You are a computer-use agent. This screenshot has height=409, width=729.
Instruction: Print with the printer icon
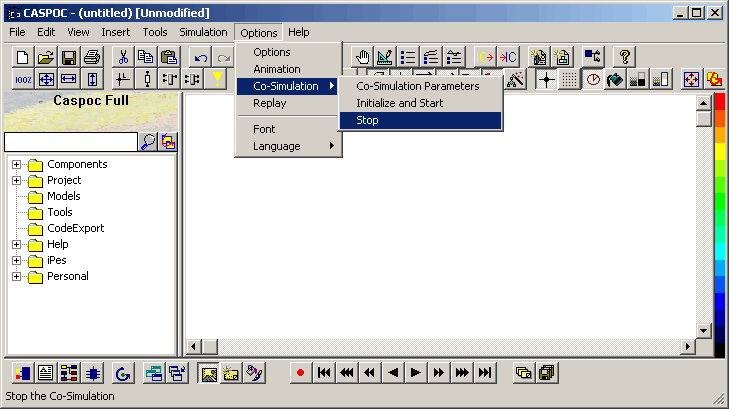tap(92, 57)
